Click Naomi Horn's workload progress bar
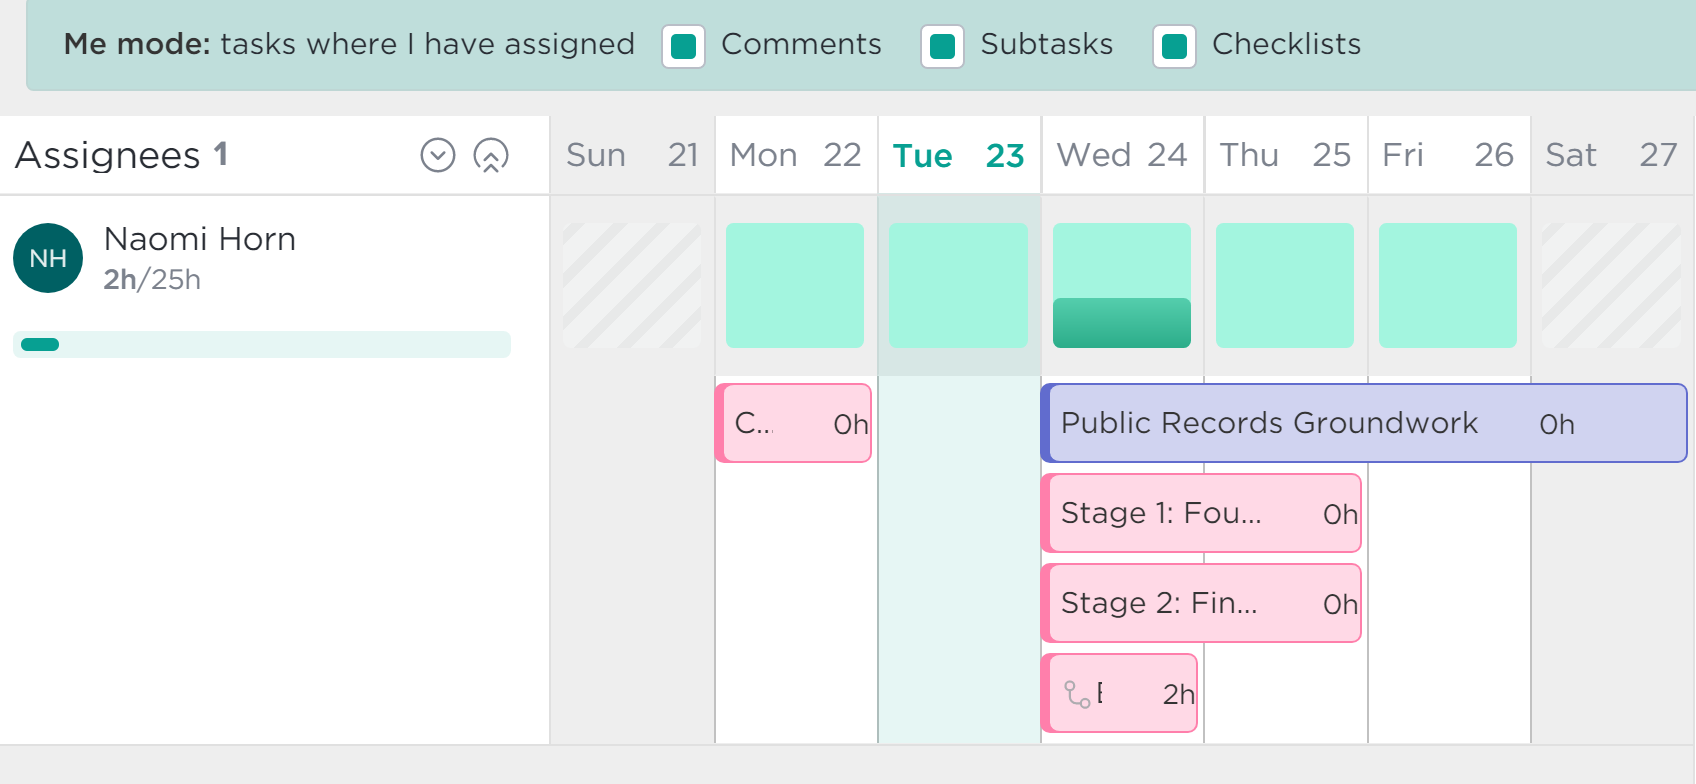The height and width of the screenshot is (784, 1696). coord(262,344)
